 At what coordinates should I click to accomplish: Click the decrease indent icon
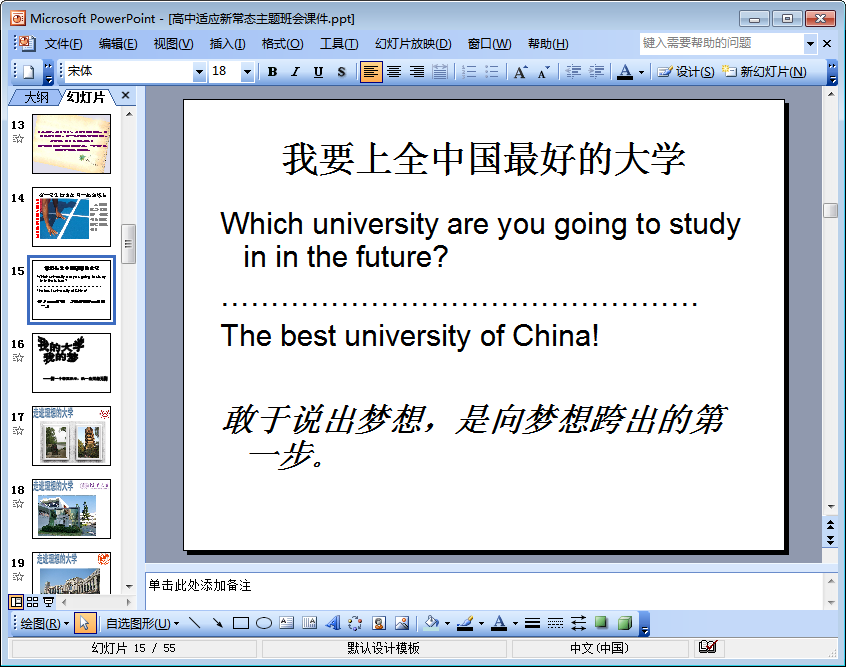[x=572, y=72]
